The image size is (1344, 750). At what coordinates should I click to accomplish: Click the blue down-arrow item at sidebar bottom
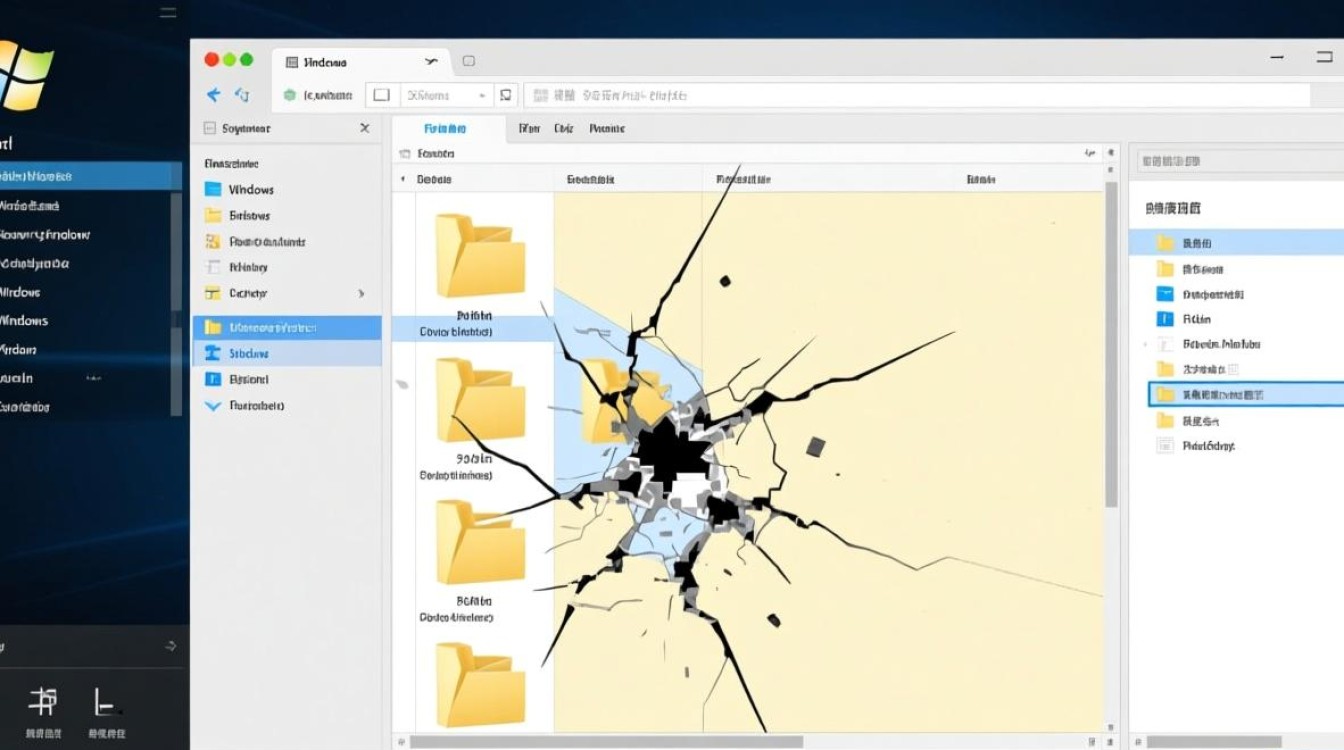212,406
